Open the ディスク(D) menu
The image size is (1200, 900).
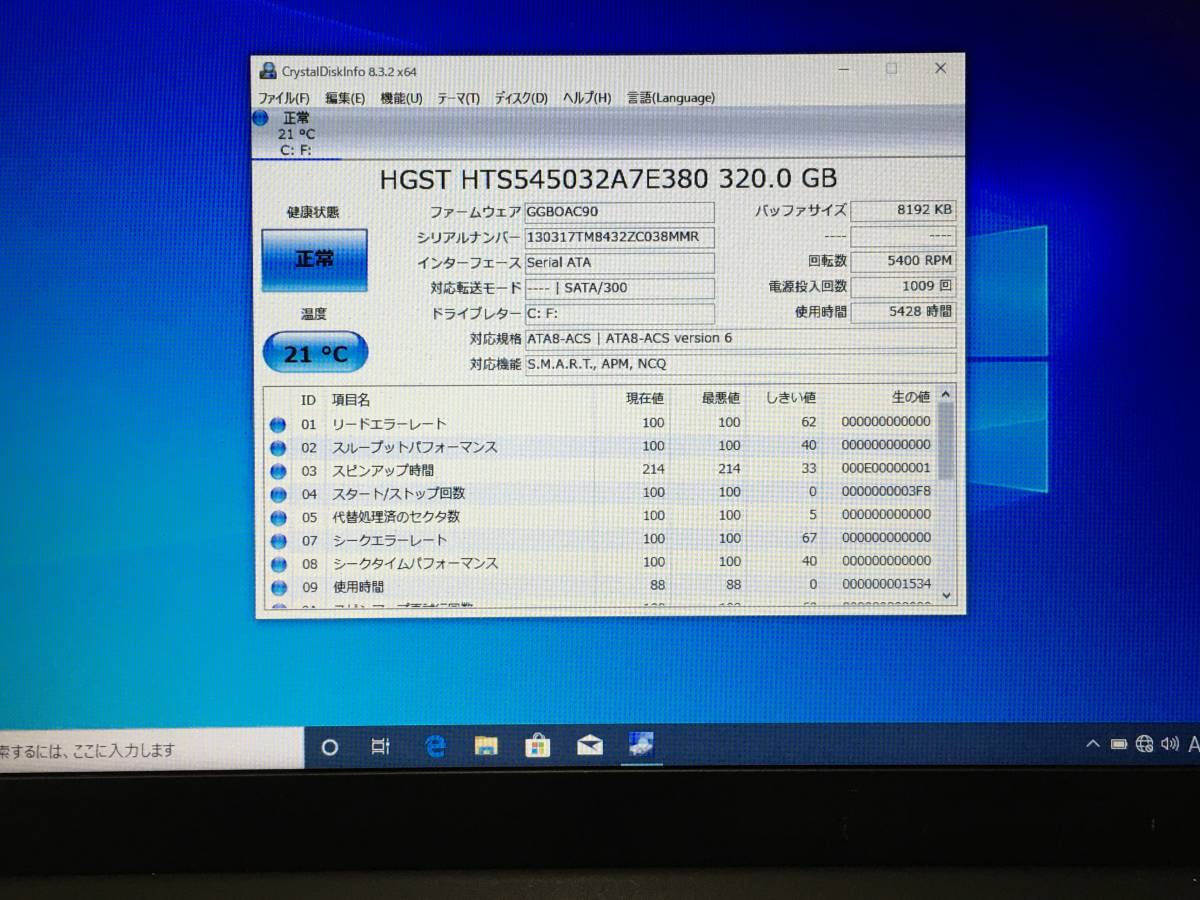[521, 98]
